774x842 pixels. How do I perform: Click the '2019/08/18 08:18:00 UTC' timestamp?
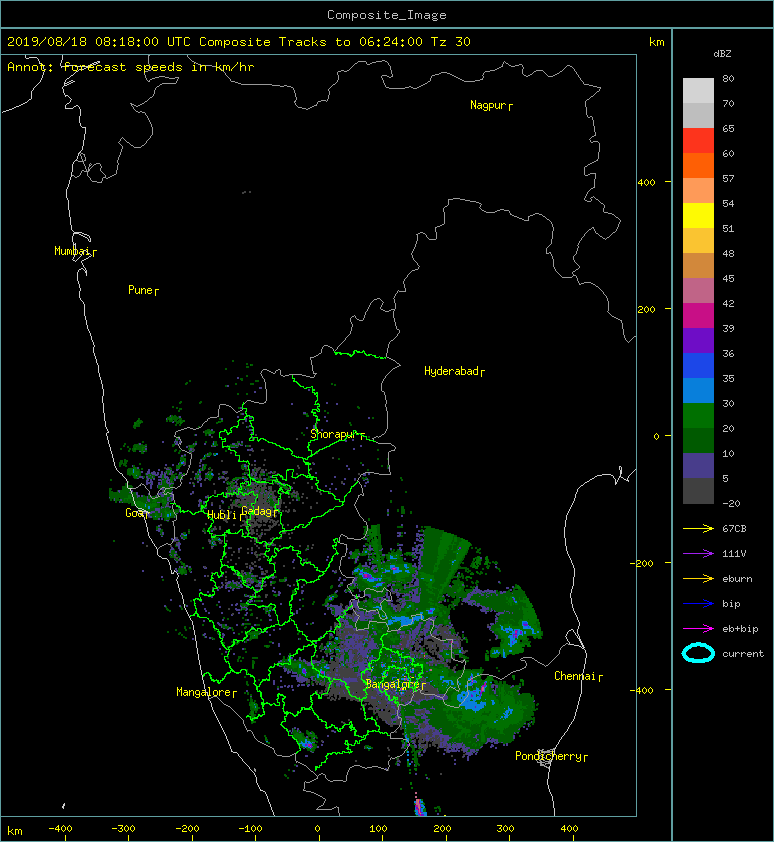point(98,42)
